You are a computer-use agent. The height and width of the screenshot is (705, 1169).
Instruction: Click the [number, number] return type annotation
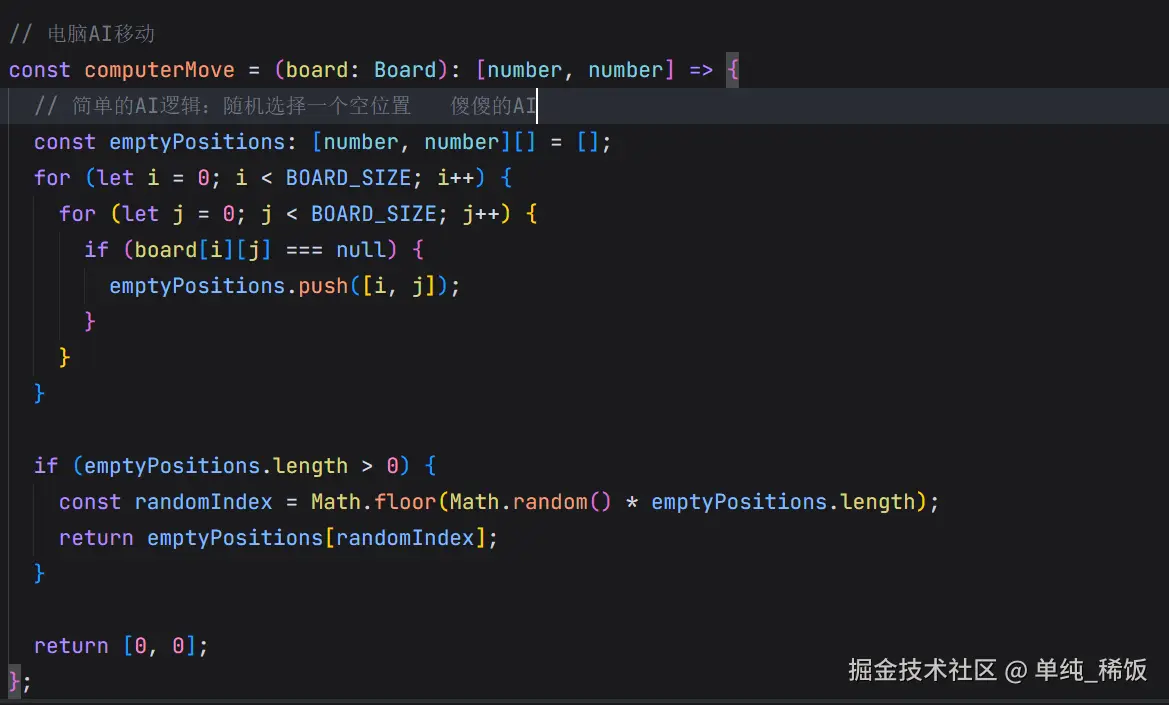click(574, 69)
